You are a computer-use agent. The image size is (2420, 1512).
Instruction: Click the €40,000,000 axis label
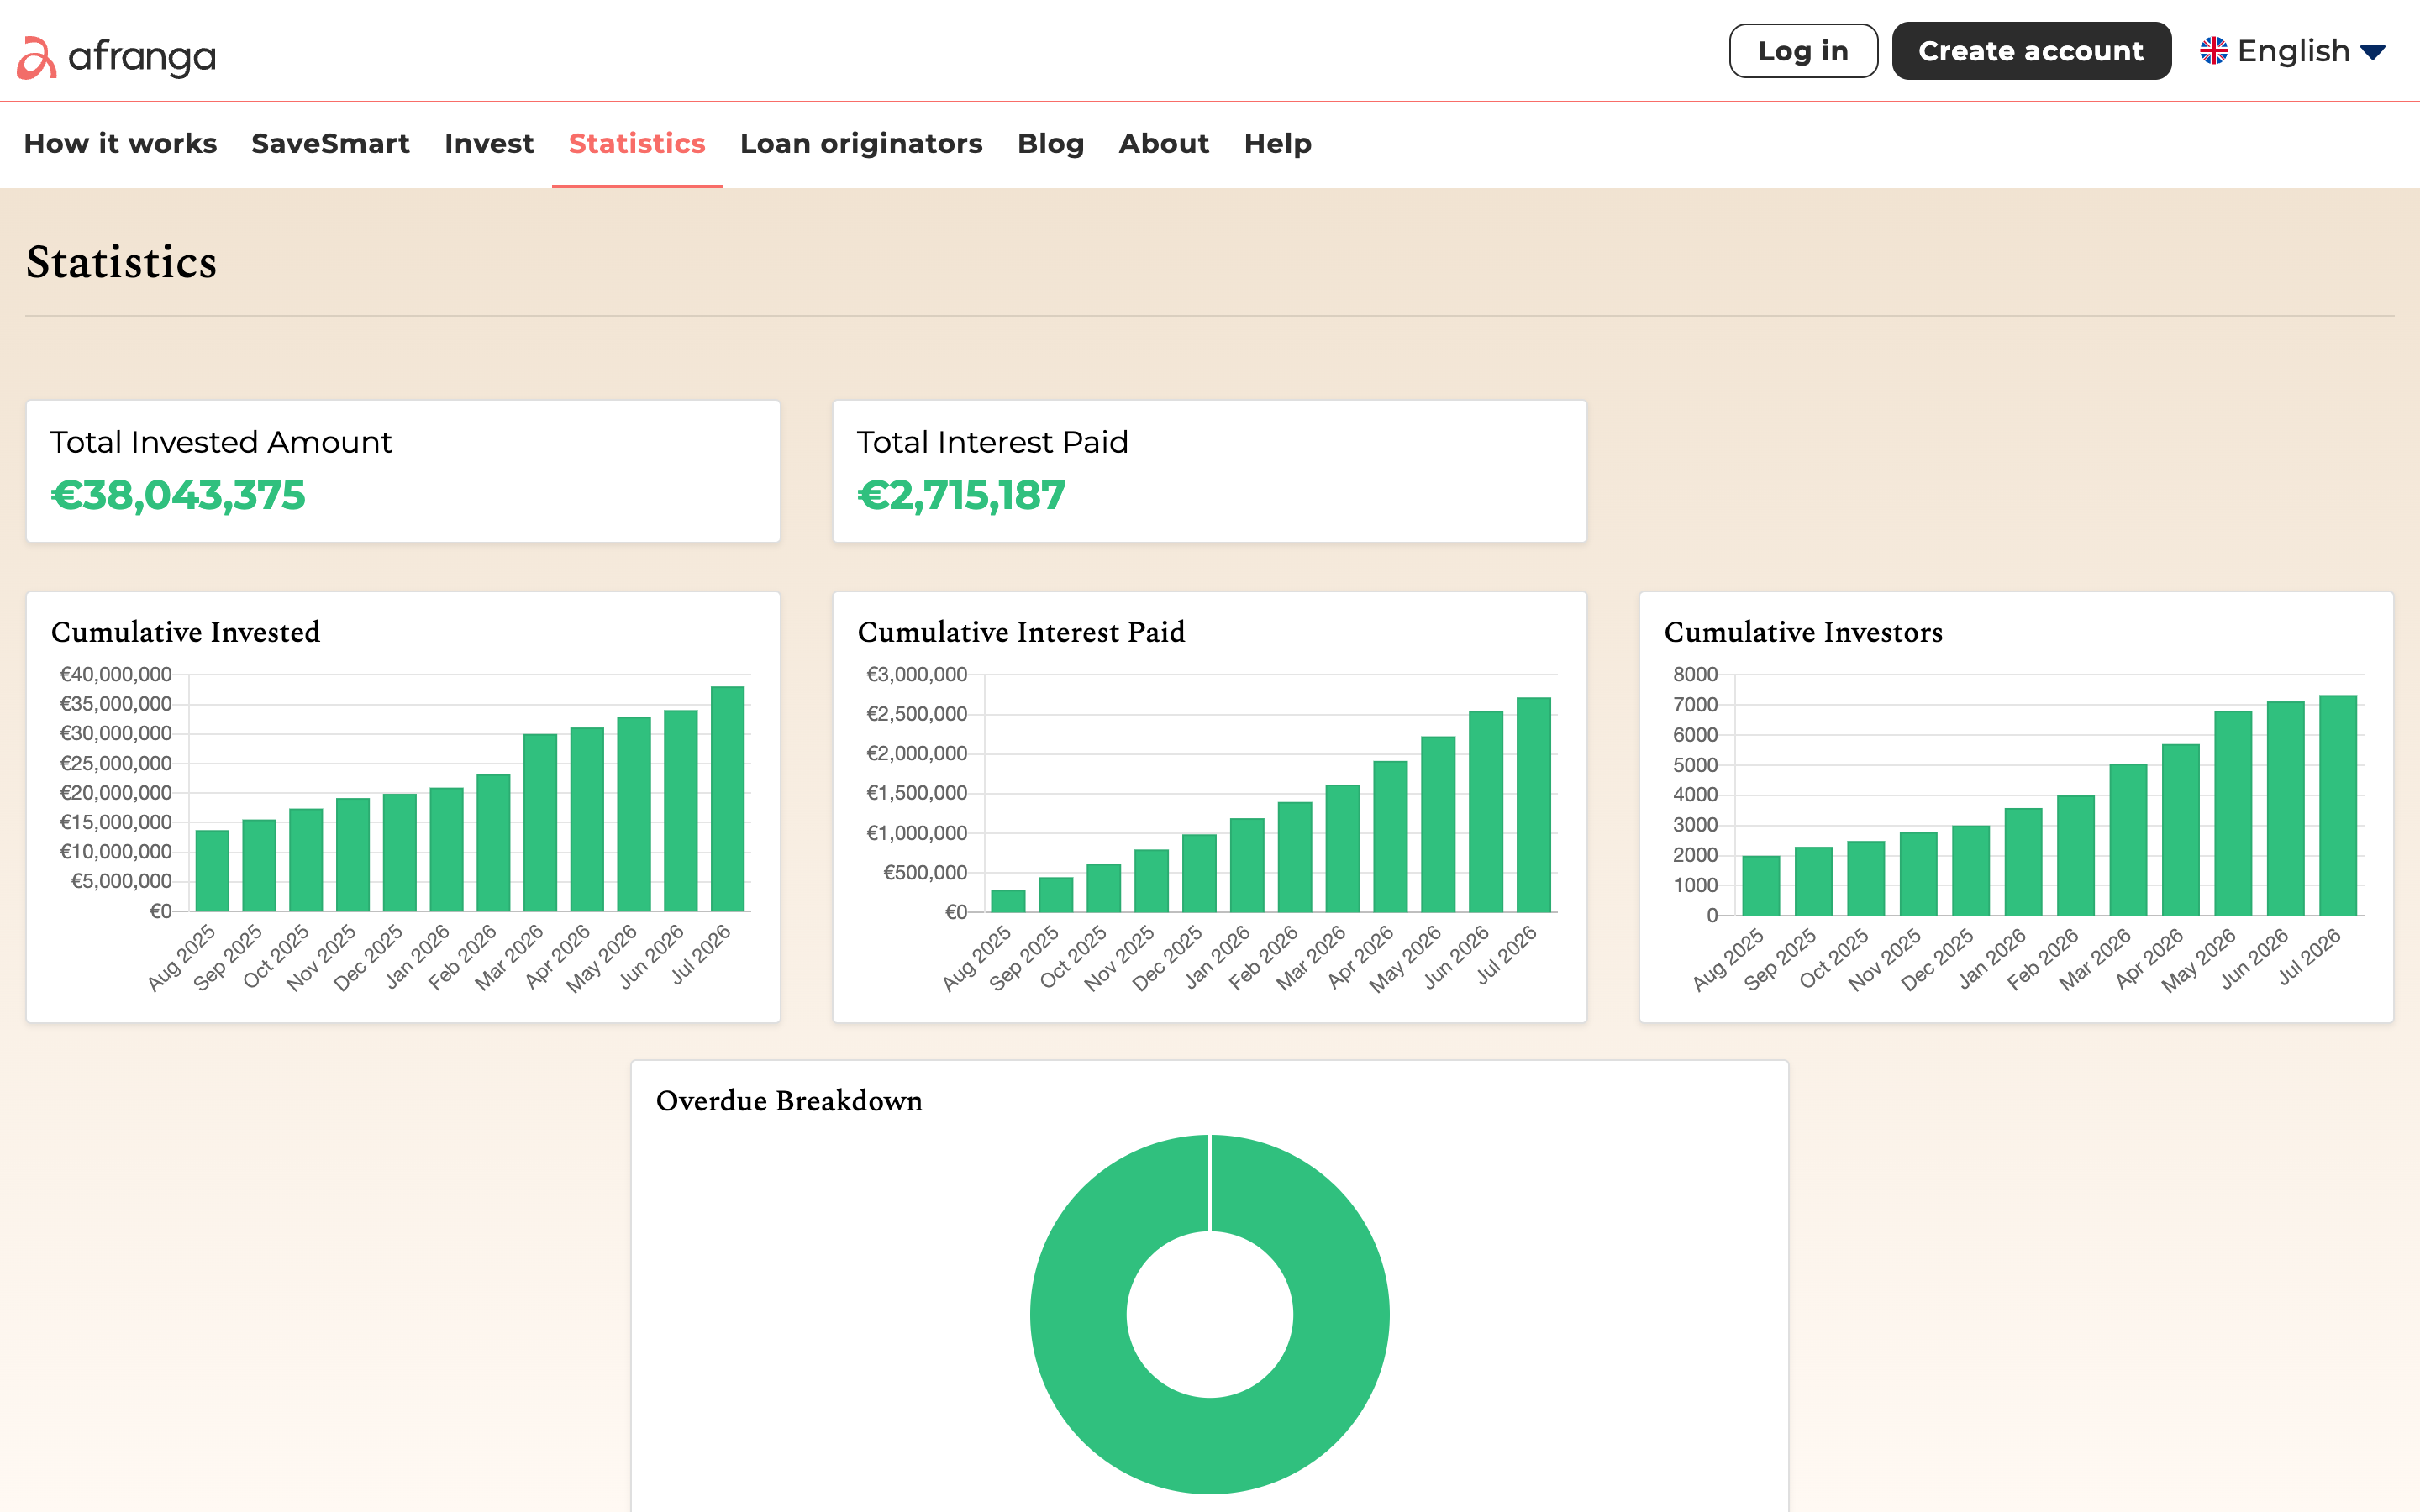point(116,675)
